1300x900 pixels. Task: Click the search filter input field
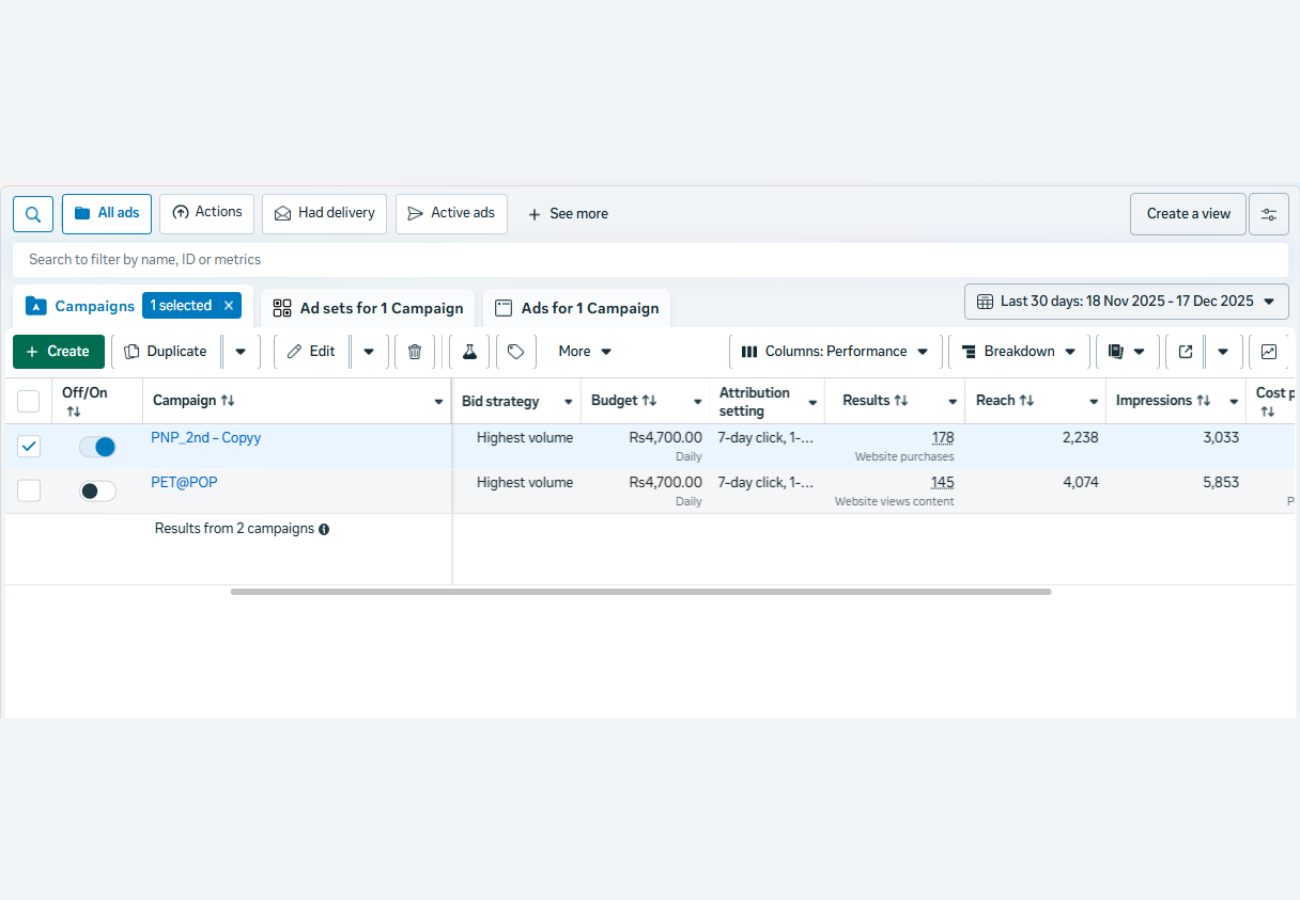650,260
